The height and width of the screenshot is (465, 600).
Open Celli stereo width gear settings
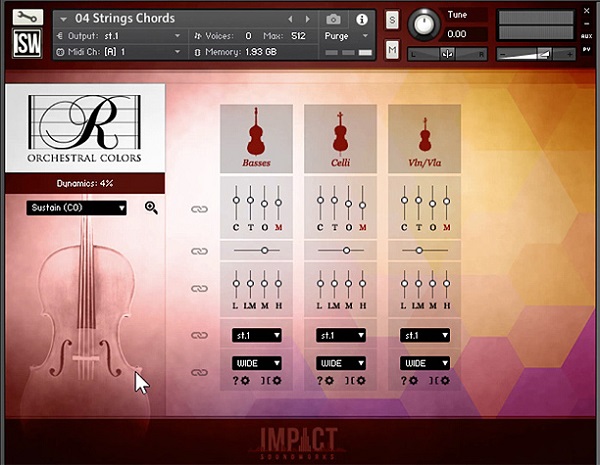pyautogui.click(x=355, y=380)
